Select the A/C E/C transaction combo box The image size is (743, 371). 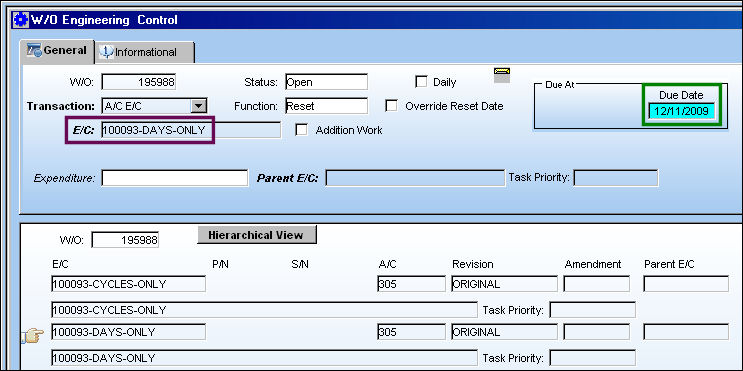coord(154,106)
